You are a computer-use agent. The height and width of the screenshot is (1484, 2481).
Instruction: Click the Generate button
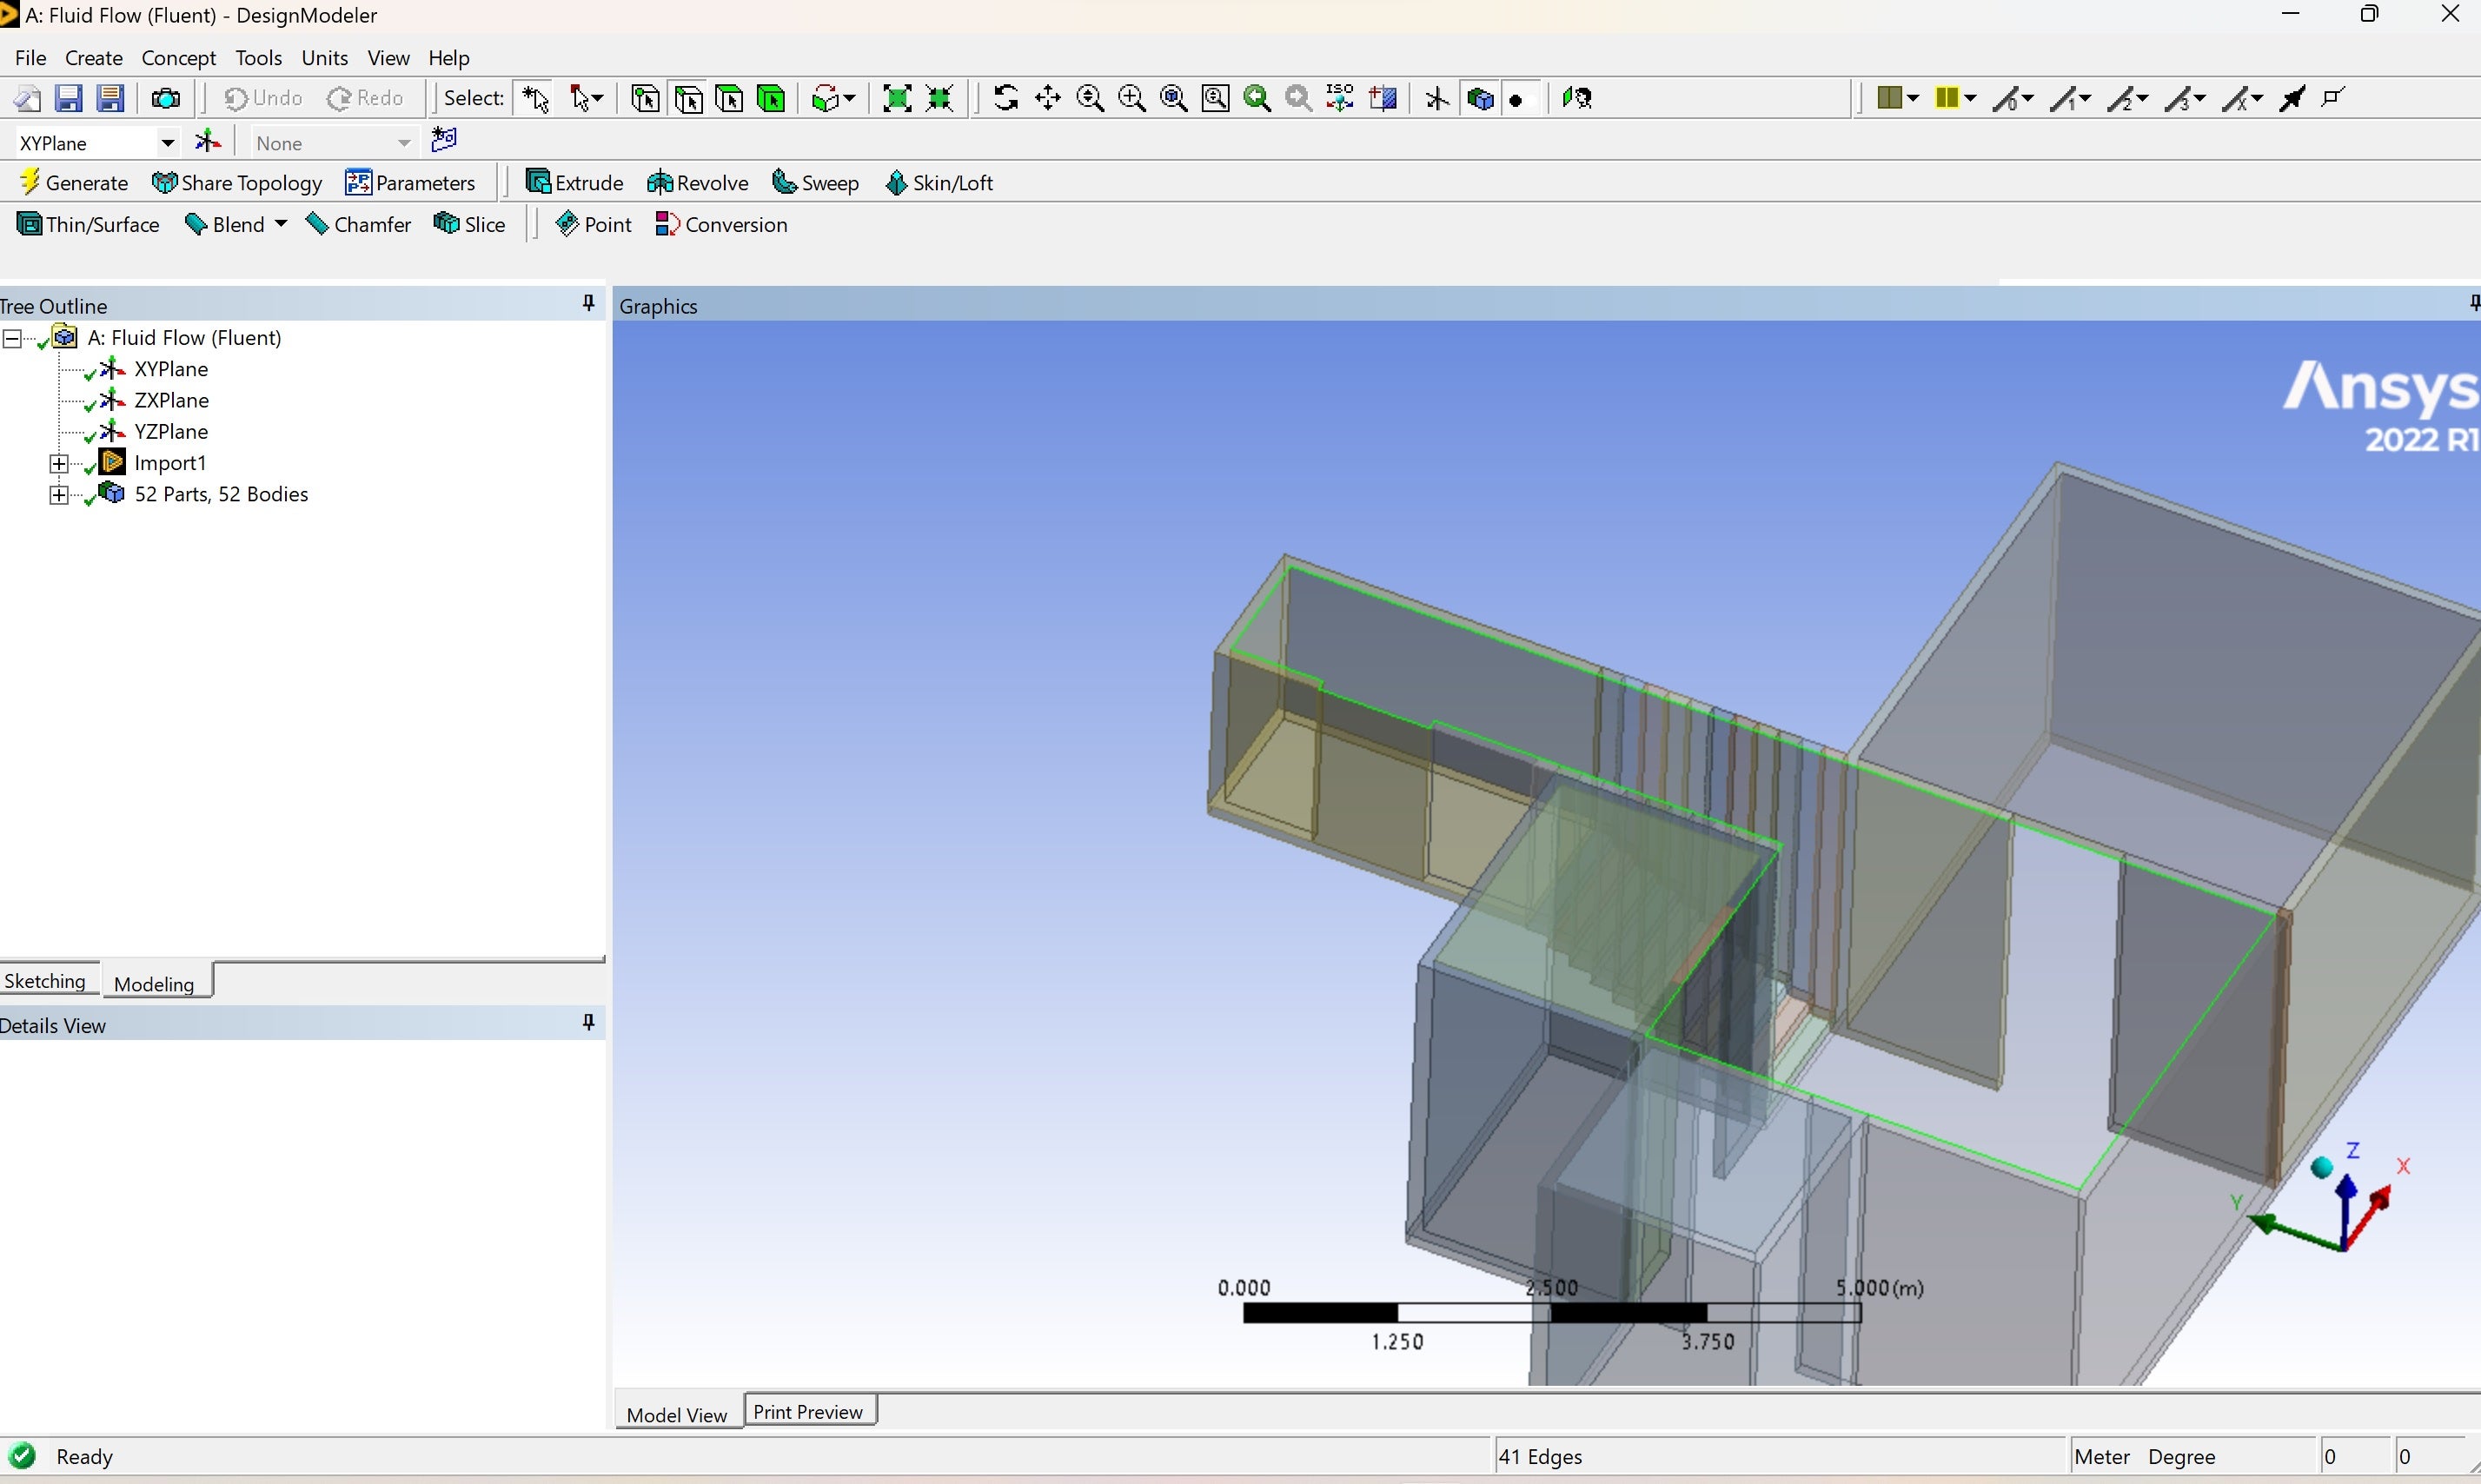74,183
